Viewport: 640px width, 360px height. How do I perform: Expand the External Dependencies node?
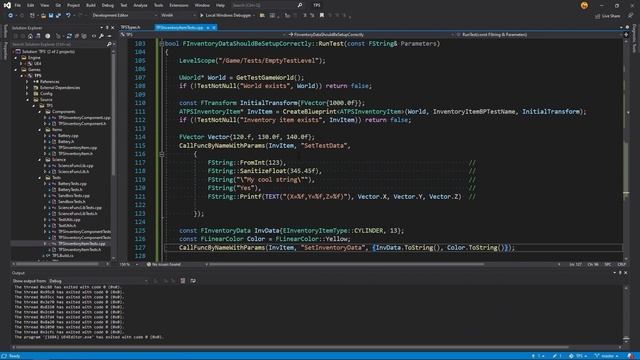point(28,88)
